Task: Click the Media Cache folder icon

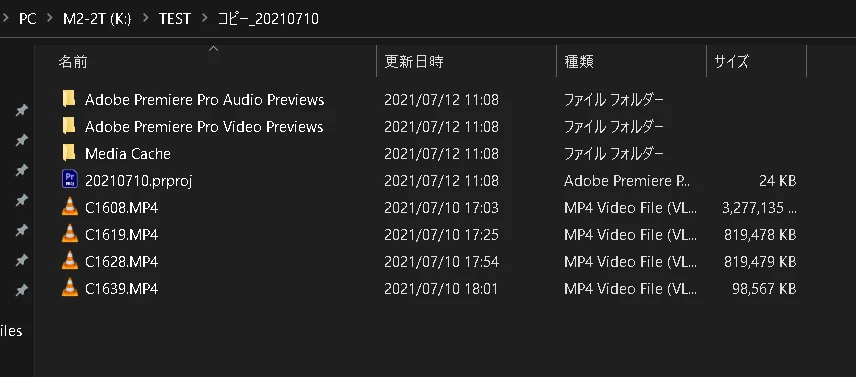Action: coord(69,153)
